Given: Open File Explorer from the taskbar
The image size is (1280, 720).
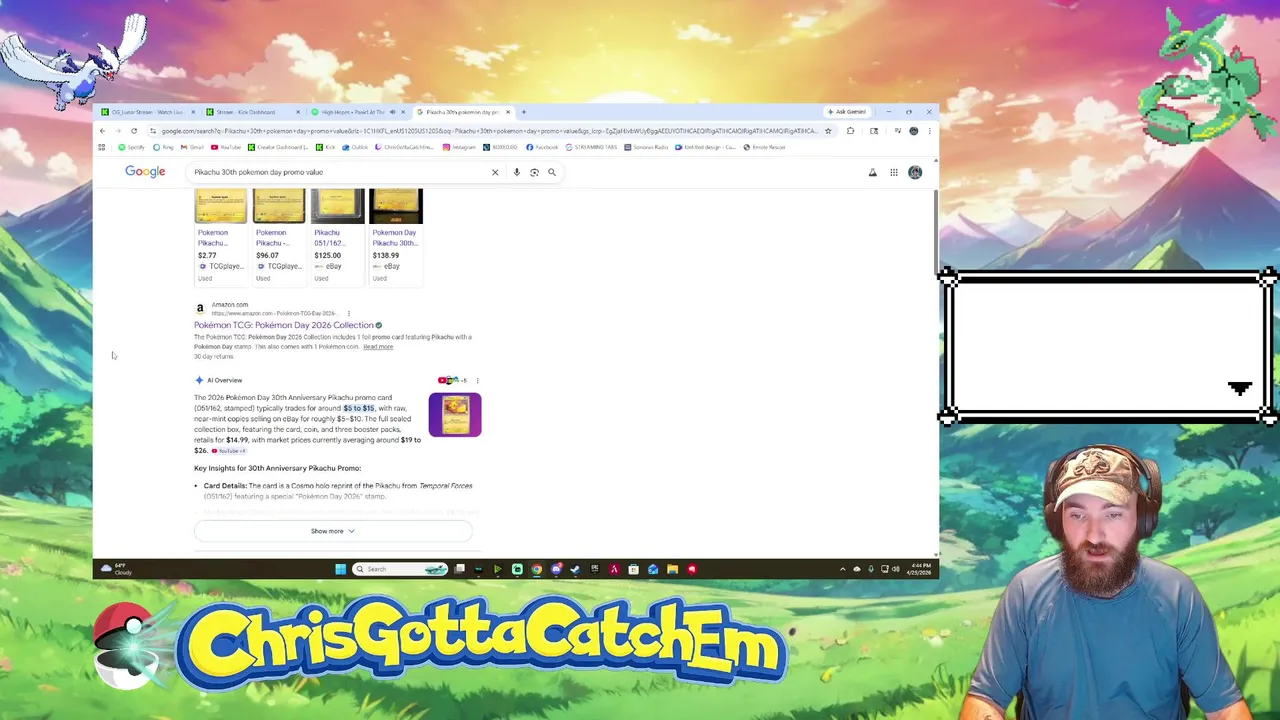Looking at the screenshot, I should point(672,569).
